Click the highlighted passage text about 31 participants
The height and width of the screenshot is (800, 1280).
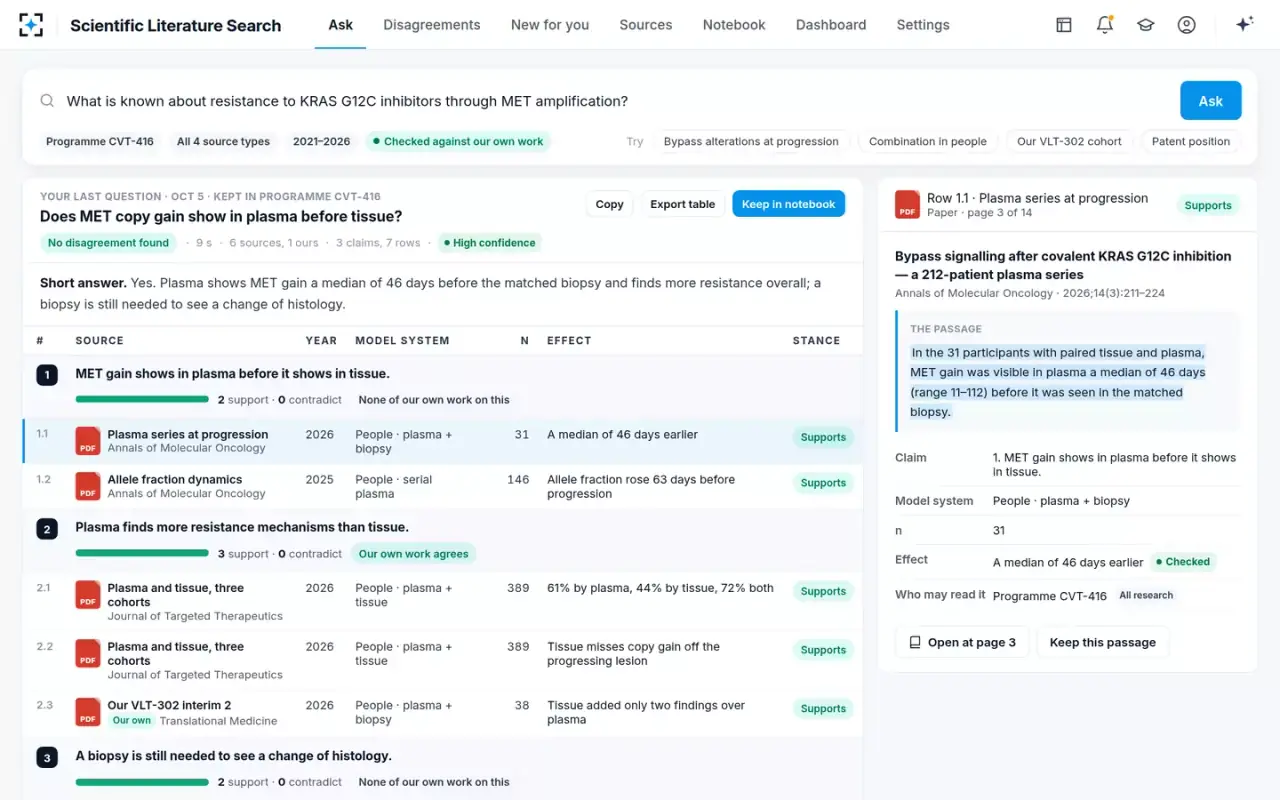(1059, 382)
